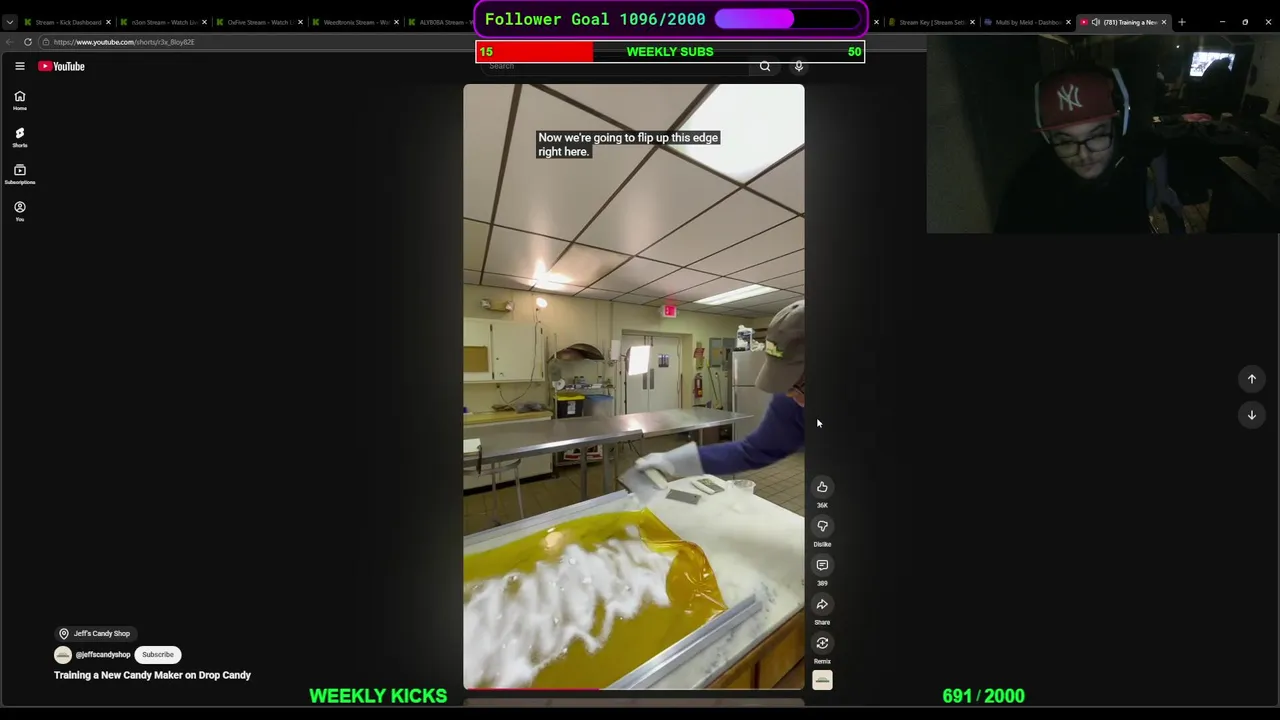Close the OxFive Stream tab
The width and height of the screenshot is (1280, 720).
[x=300, y=22]
